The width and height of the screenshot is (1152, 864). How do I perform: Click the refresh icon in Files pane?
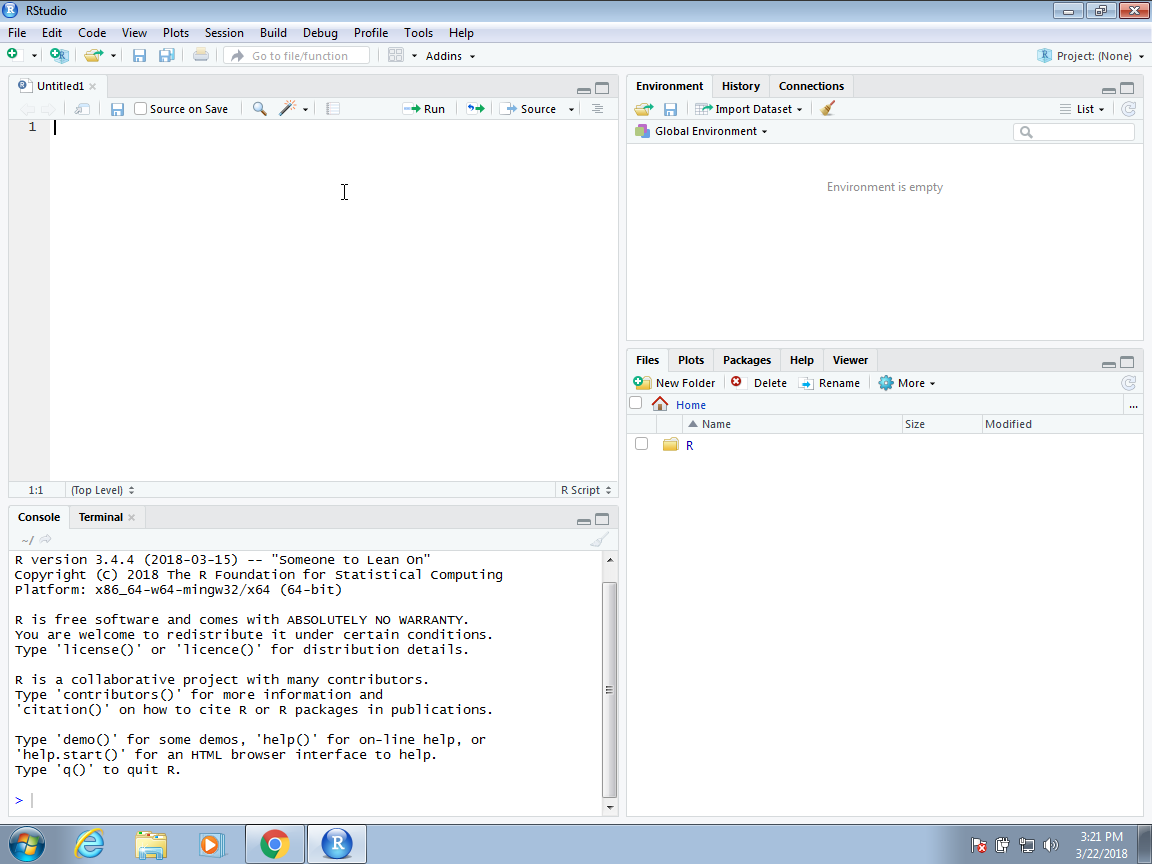coord(1128,383)
